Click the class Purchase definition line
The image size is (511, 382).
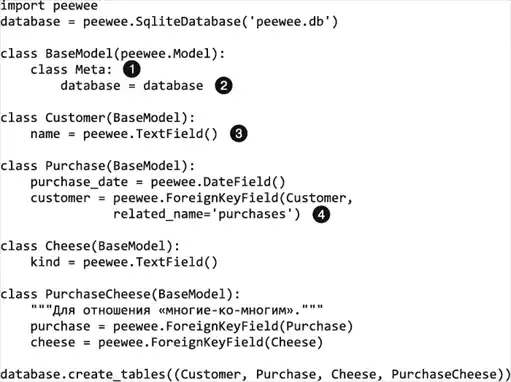point(98,166)
